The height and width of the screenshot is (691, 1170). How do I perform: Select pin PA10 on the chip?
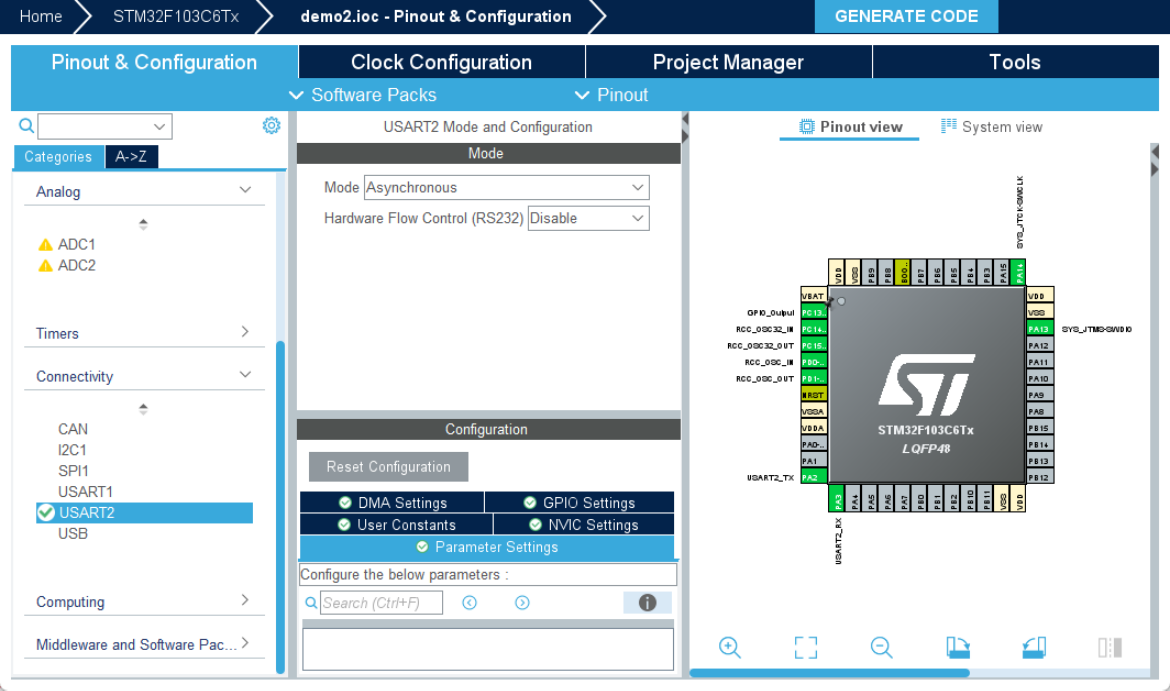[x=1040, y=378]
